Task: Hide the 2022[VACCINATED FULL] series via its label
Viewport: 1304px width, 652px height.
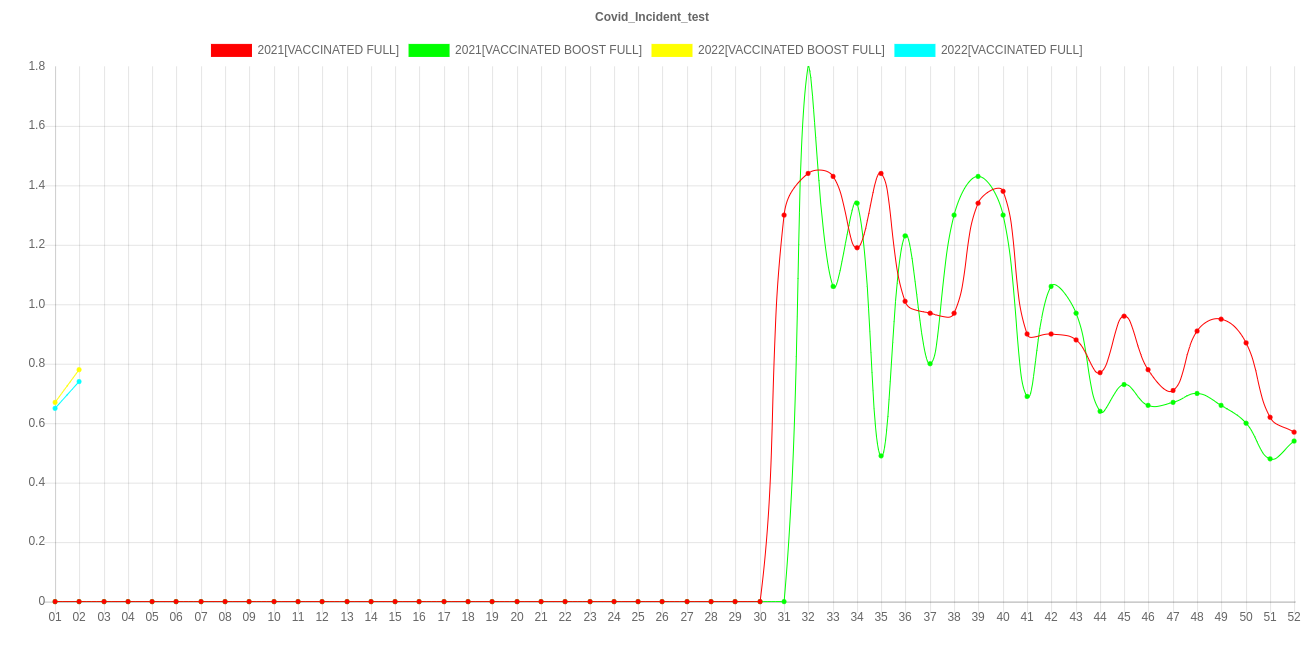Action: click(x=1011, y=50)
